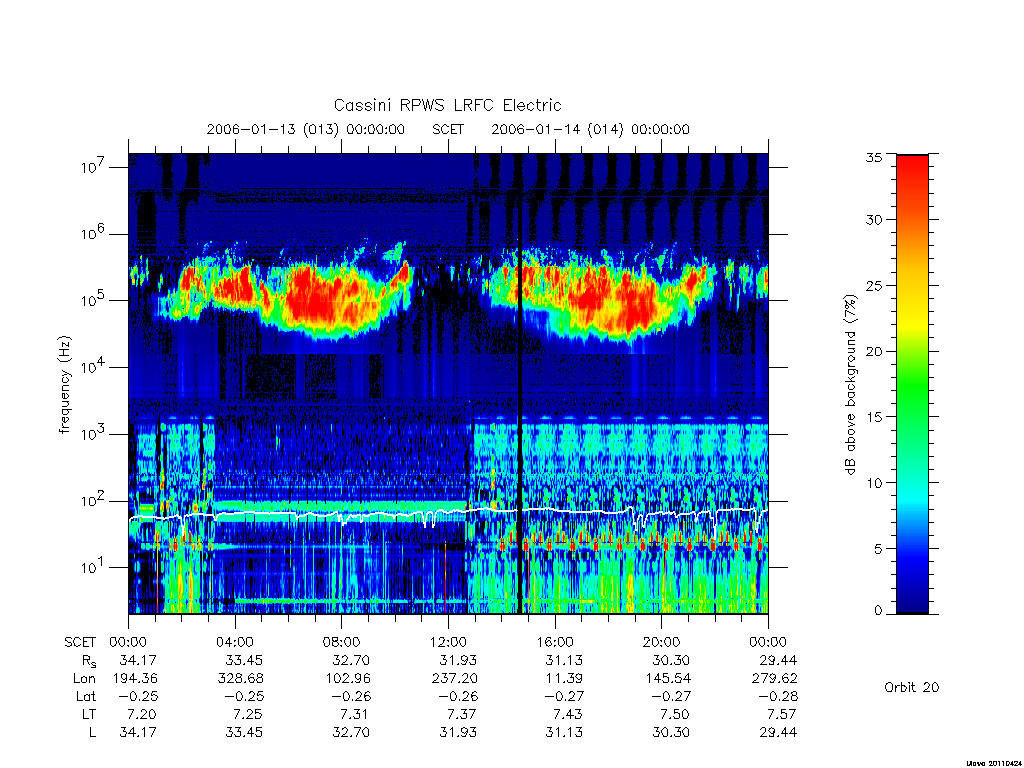Click the Lon value "194.36"
Viewport: 1024px width, 768px height.
135,679
